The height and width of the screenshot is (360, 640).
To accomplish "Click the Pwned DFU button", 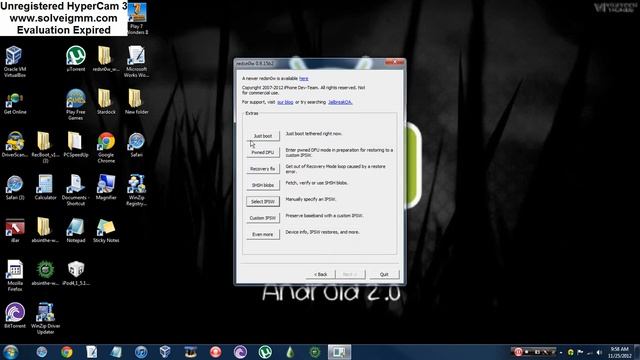I will [263, 152].
